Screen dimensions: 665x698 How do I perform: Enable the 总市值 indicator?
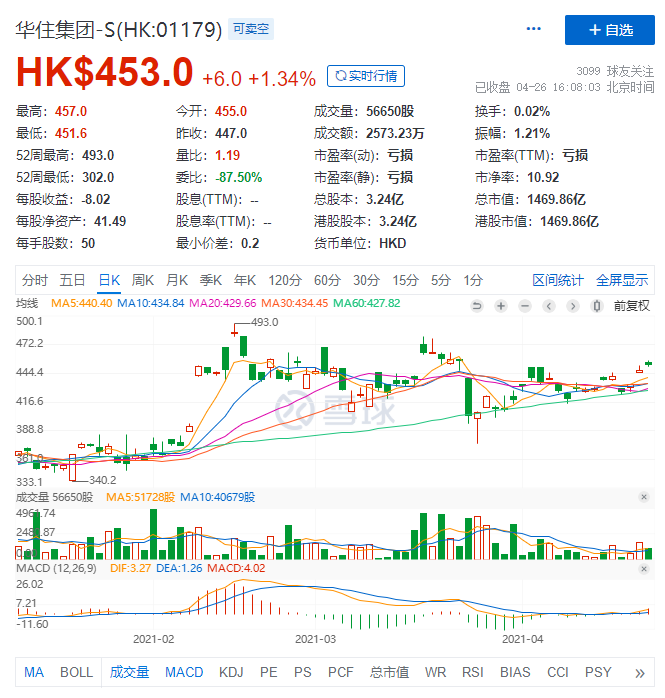389,672
